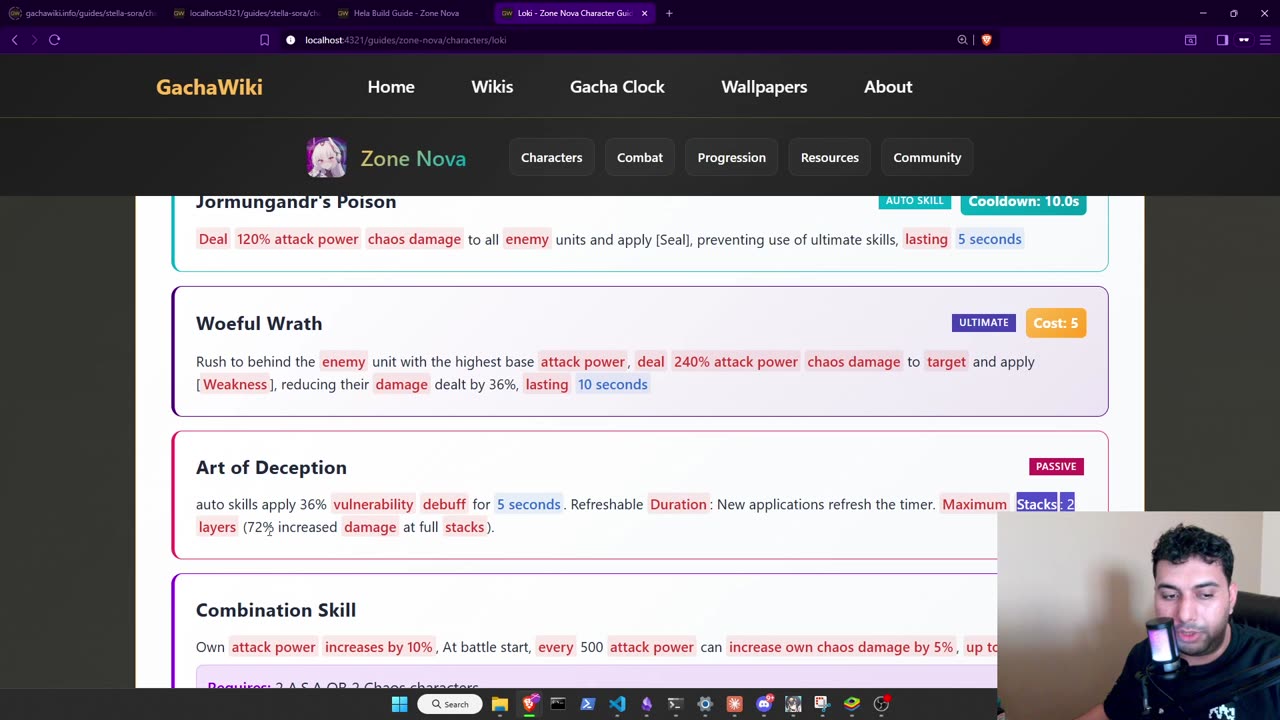Click the Combination Skill heading
Image resolution: width=1280 pixels, height=720 pixels.
[x=276, y=610]
